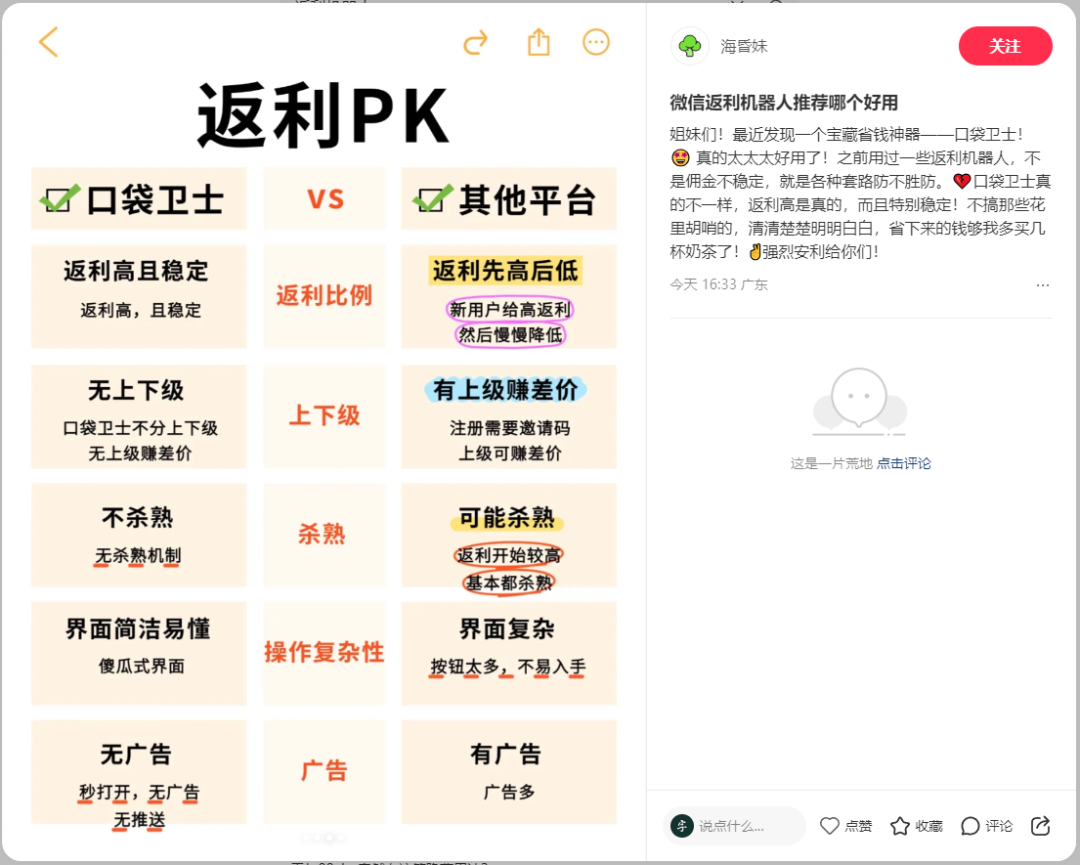The image size is (1080, 865).
Task: Click the timestamp 今天 16:33 广东
Action: [x=718, y=284]
